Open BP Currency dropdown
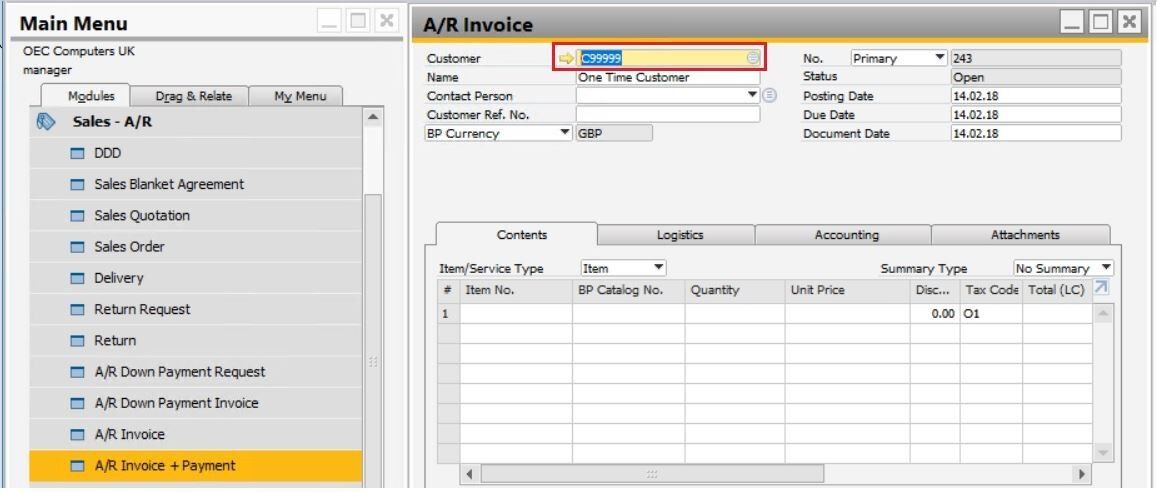The image size is (1157, 492). coord(565,133)
